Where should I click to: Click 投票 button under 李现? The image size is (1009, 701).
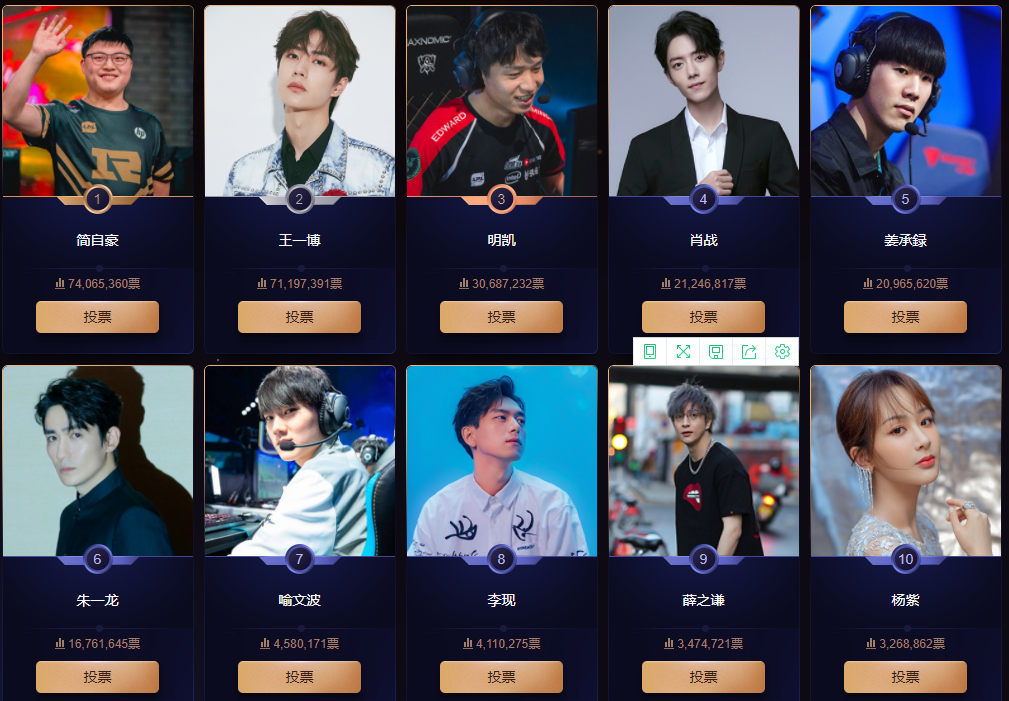(501, 677)
